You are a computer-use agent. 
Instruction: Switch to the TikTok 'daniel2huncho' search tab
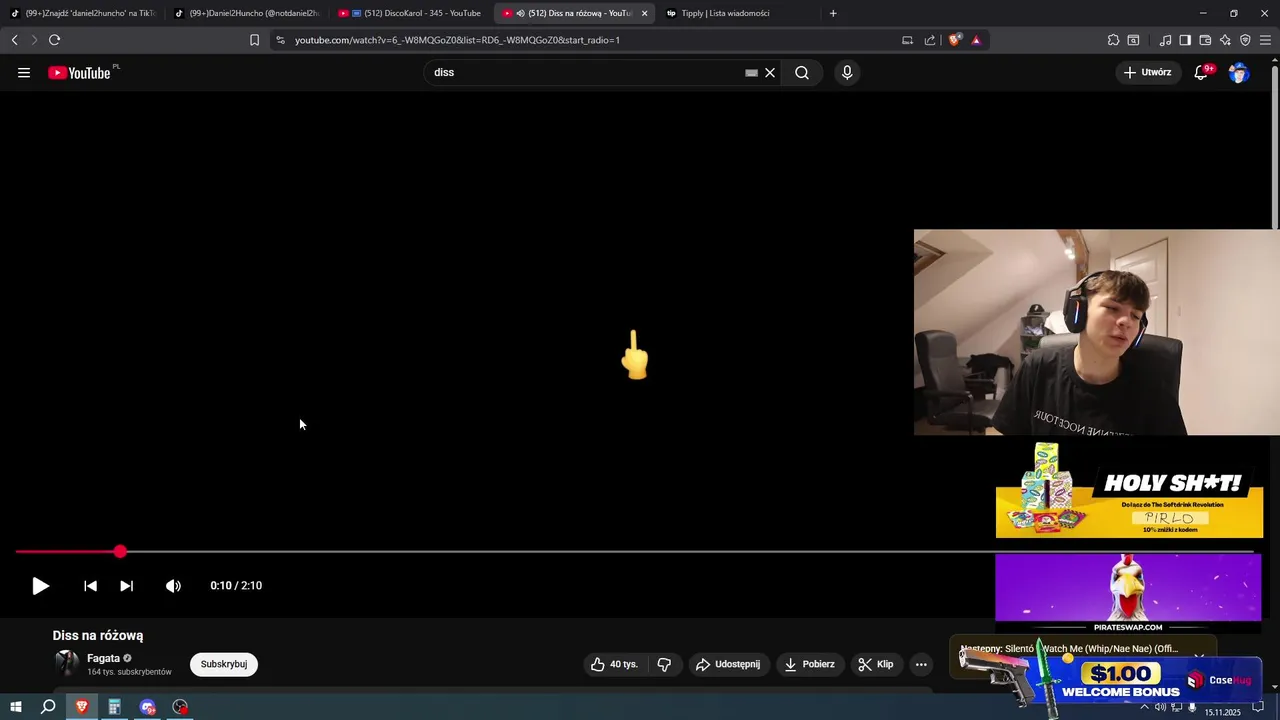83,13
